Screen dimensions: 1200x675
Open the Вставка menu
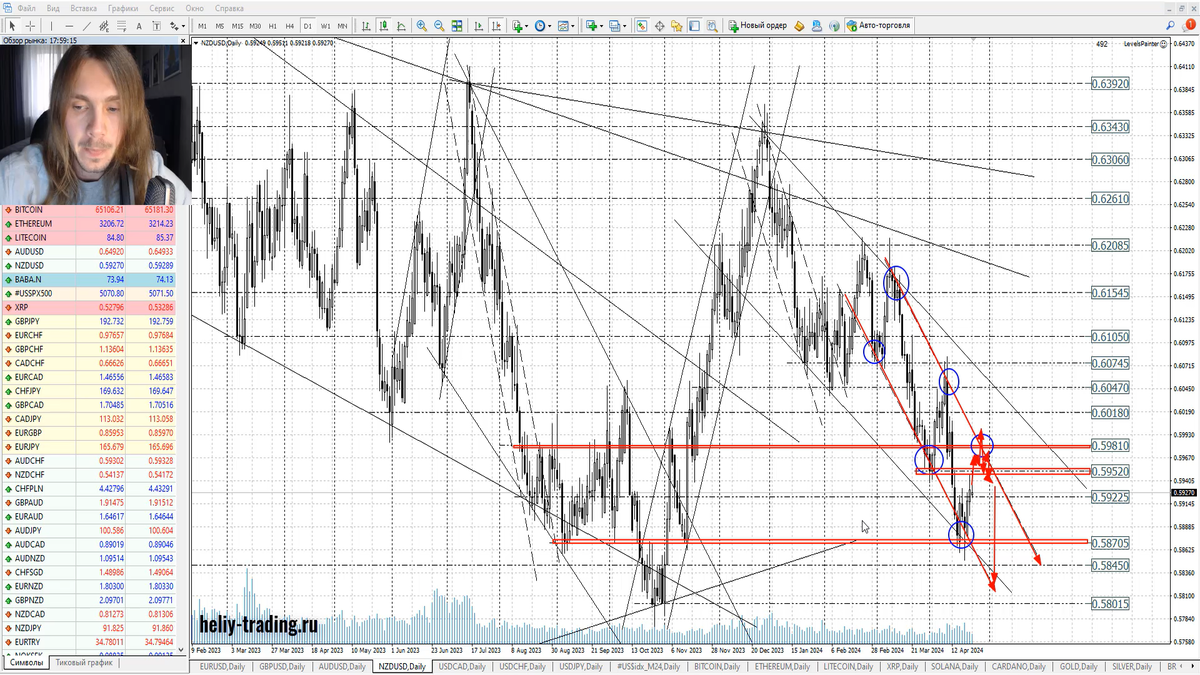coord(84,8)
